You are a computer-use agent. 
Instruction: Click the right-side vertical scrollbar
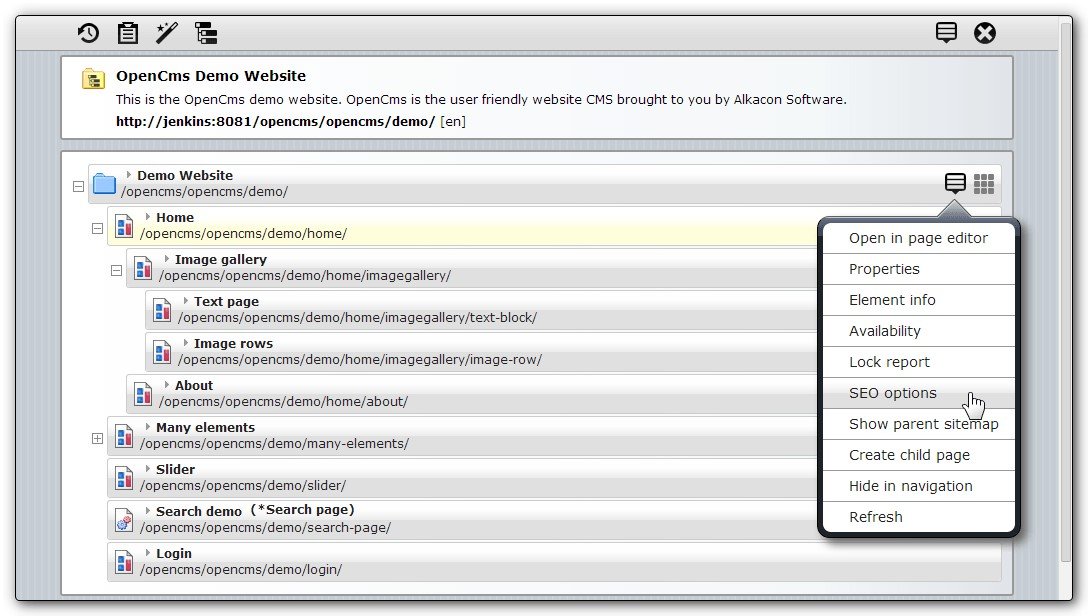(1066, 291)
